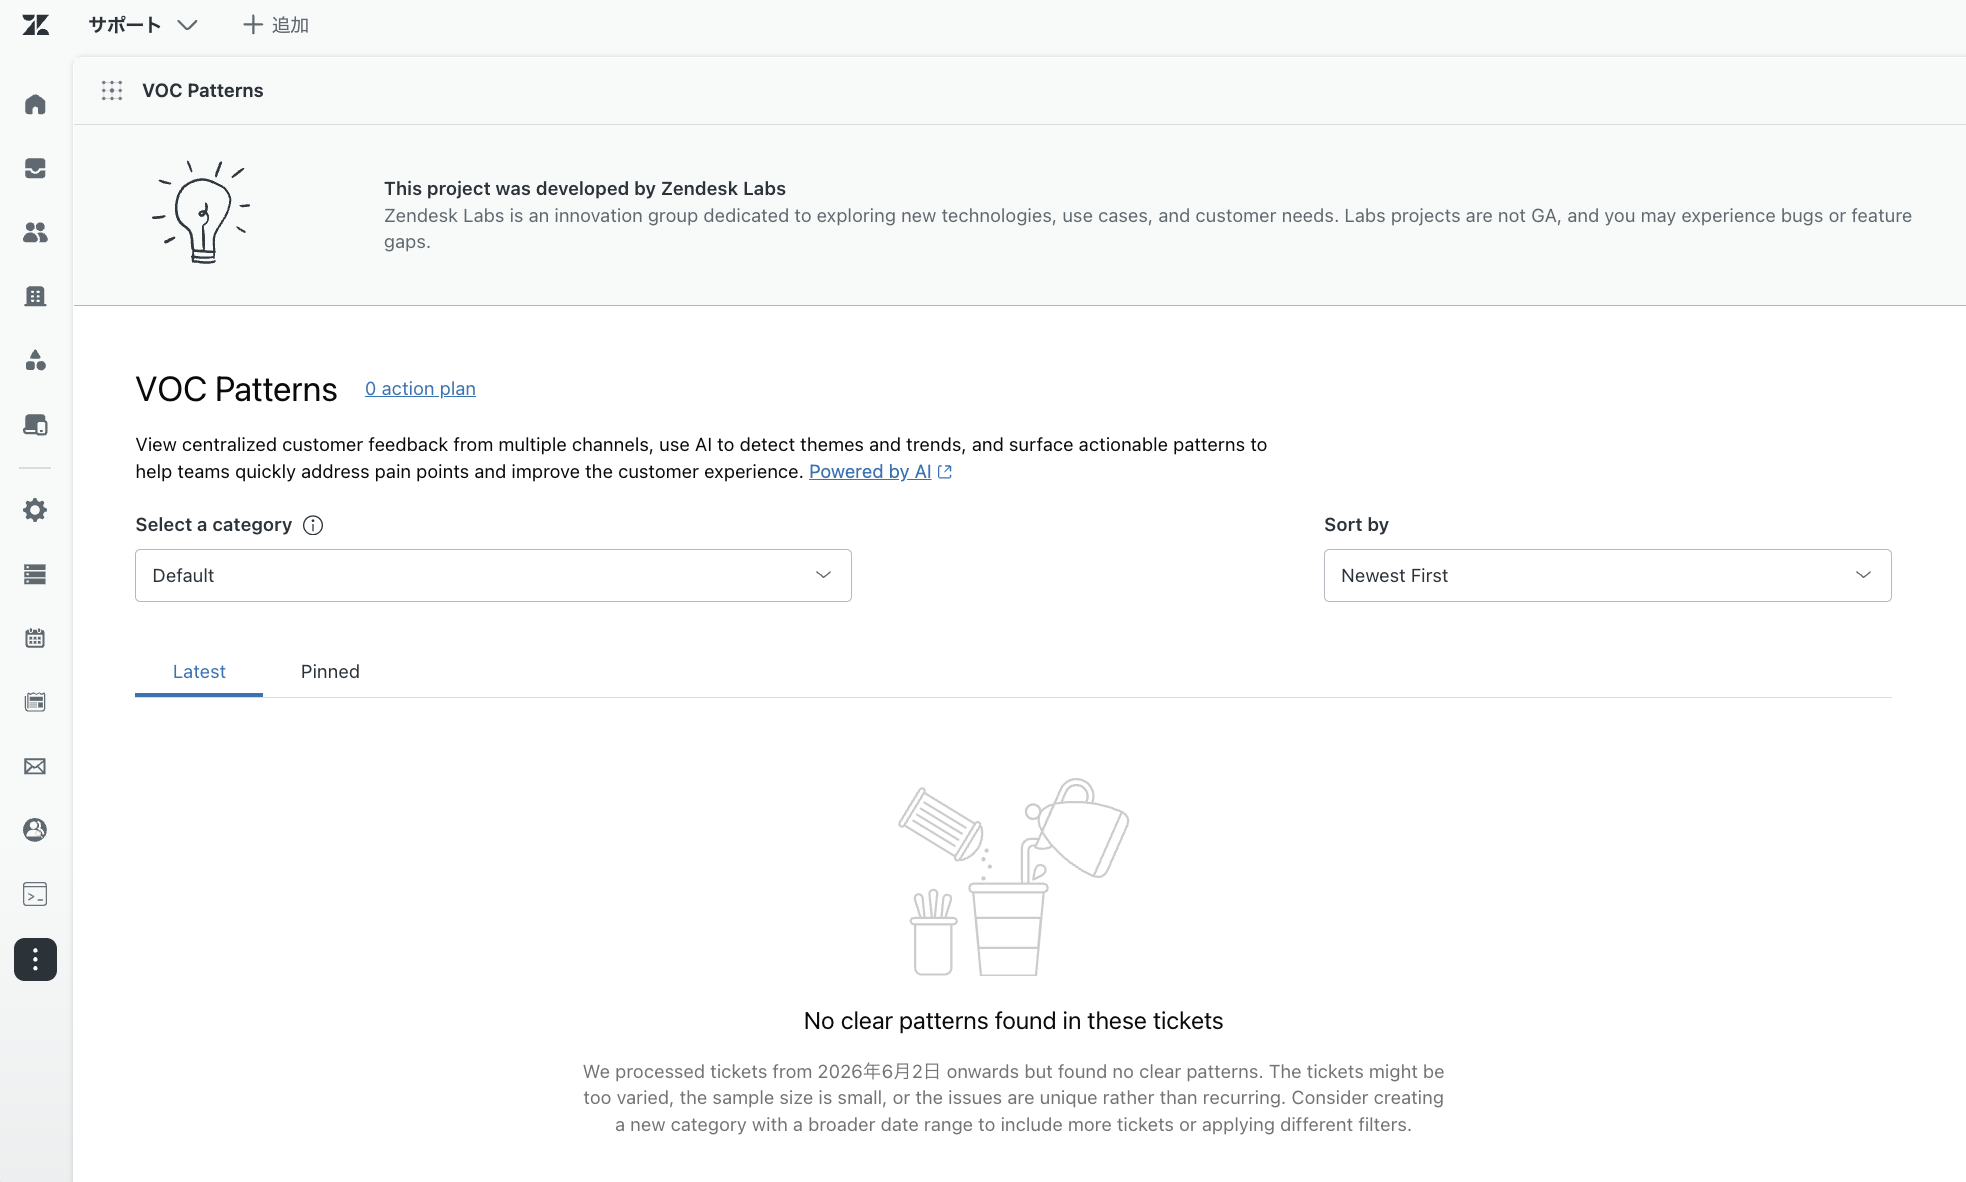This screenshot has height=1182, width=1966.
Task: Click the Zendesk logo icon
Action: [x=36, y=25]
